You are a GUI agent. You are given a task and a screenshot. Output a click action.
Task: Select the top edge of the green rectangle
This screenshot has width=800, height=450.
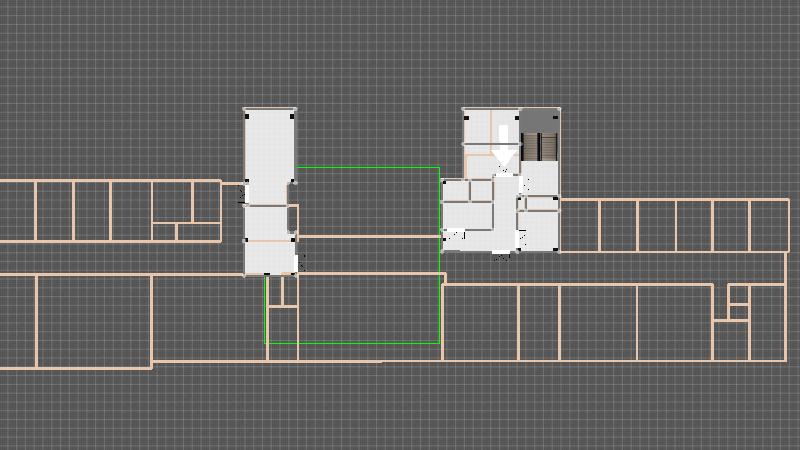(x=368, y=167)
